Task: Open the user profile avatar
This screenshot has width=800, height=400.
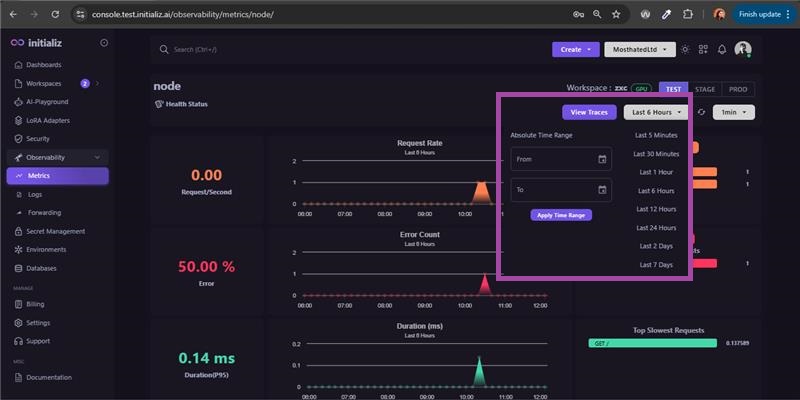Action: pyautogui.click(x=742, y=49)
